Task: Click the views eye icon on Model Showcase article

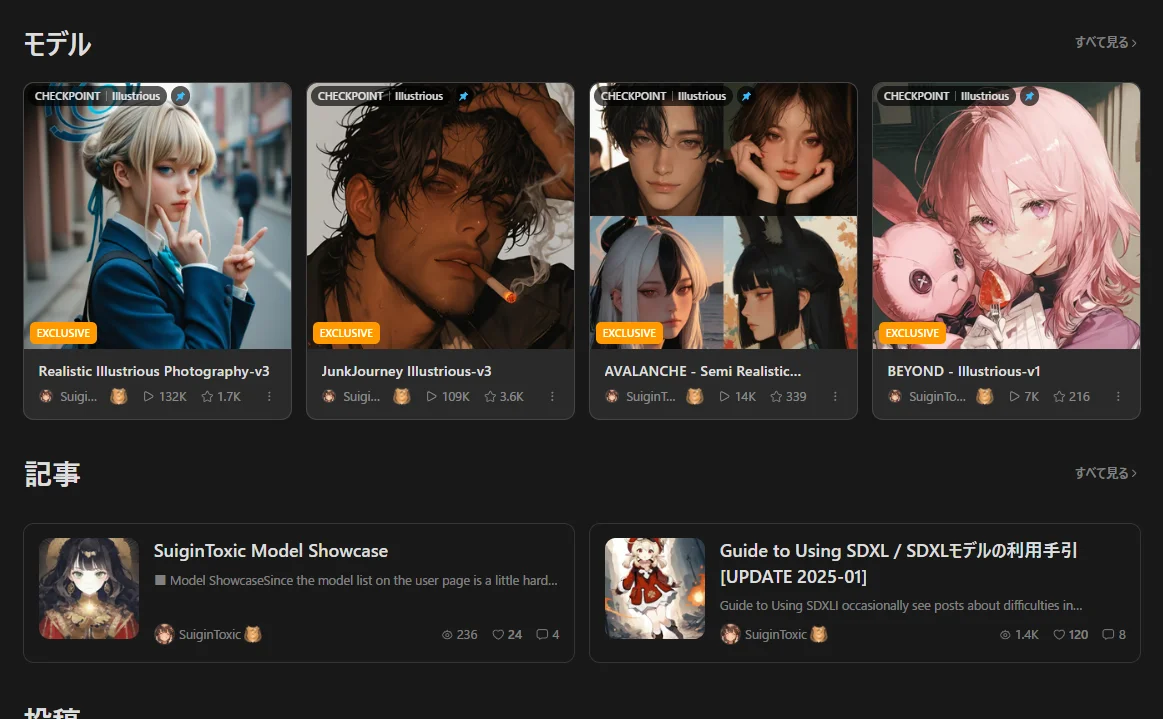Action: [447, 635]
